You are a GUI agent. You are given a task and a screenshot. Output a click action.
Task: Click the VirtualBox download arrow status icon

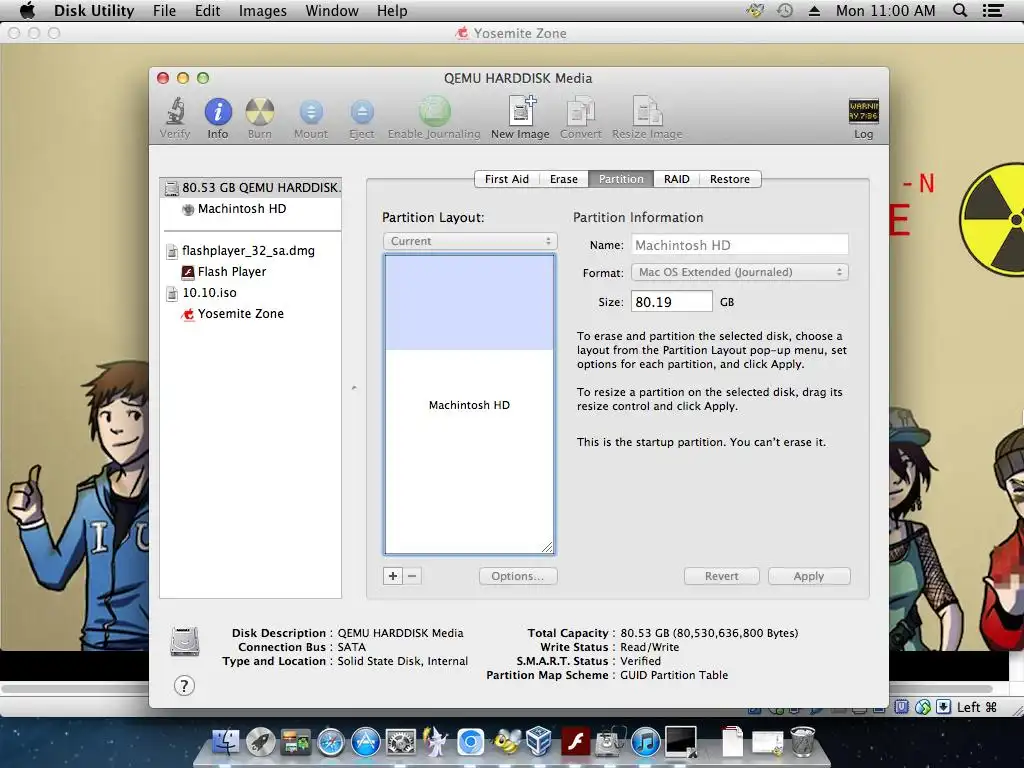tap(943, 707)
